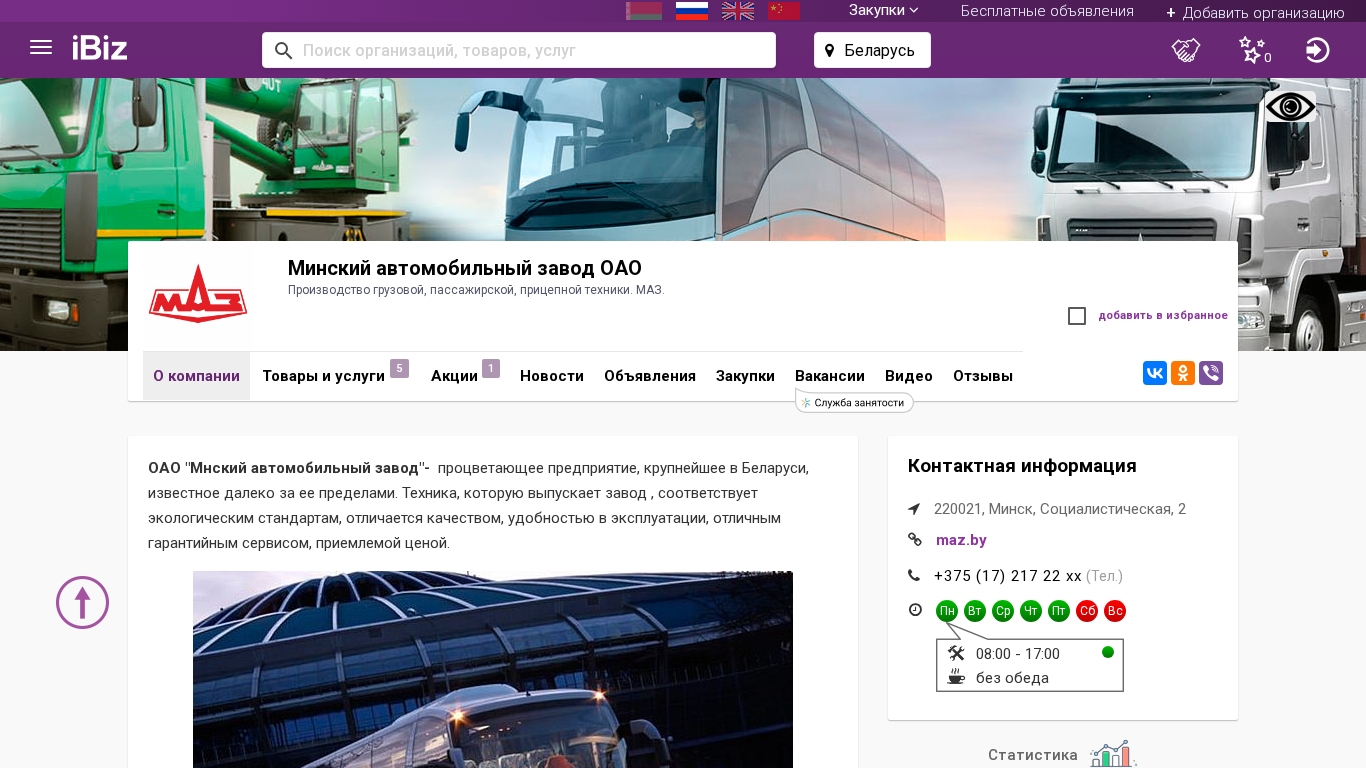Click the MAZ company logo
Screen dimensions: 1366x768
(x=198, y=294)
